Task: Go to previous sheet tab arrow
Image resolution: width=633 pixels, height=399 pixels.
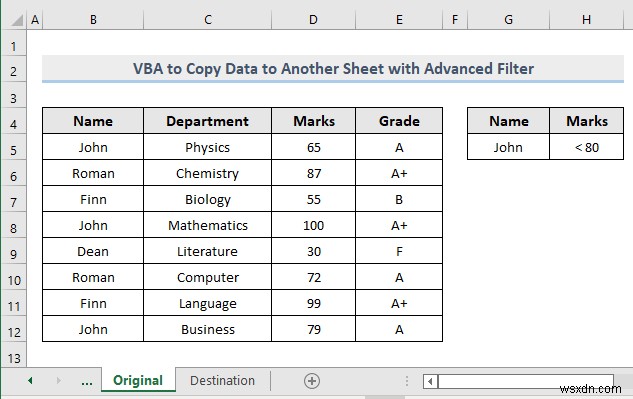Action: pyautogui.click(x=30, y=380)
